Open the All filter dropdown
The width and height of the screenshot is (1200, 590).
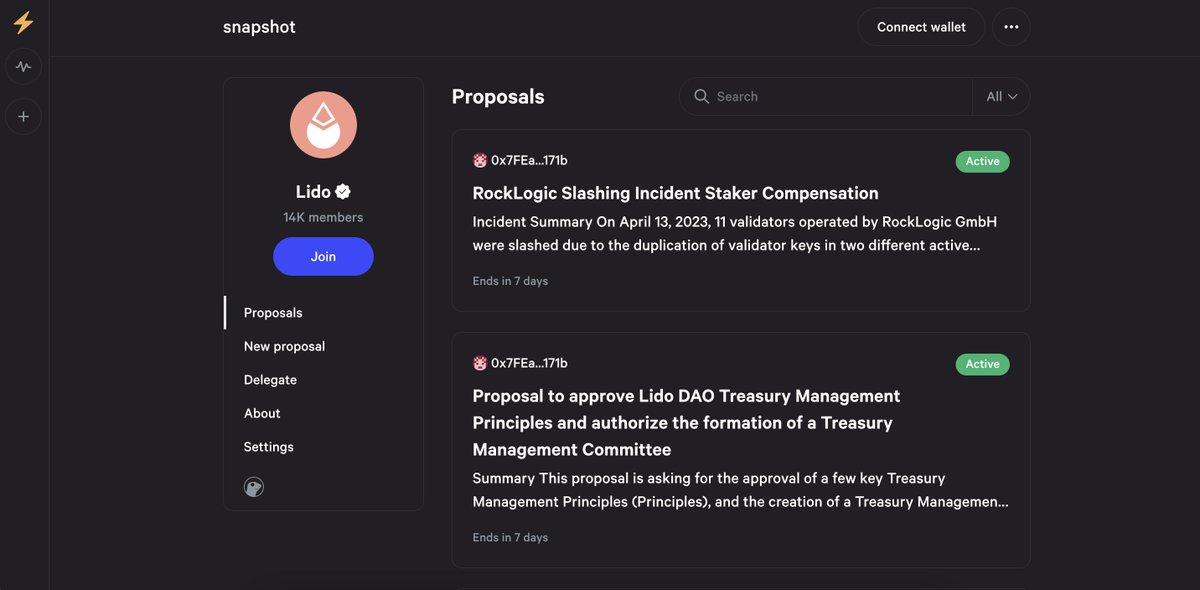1001,96
